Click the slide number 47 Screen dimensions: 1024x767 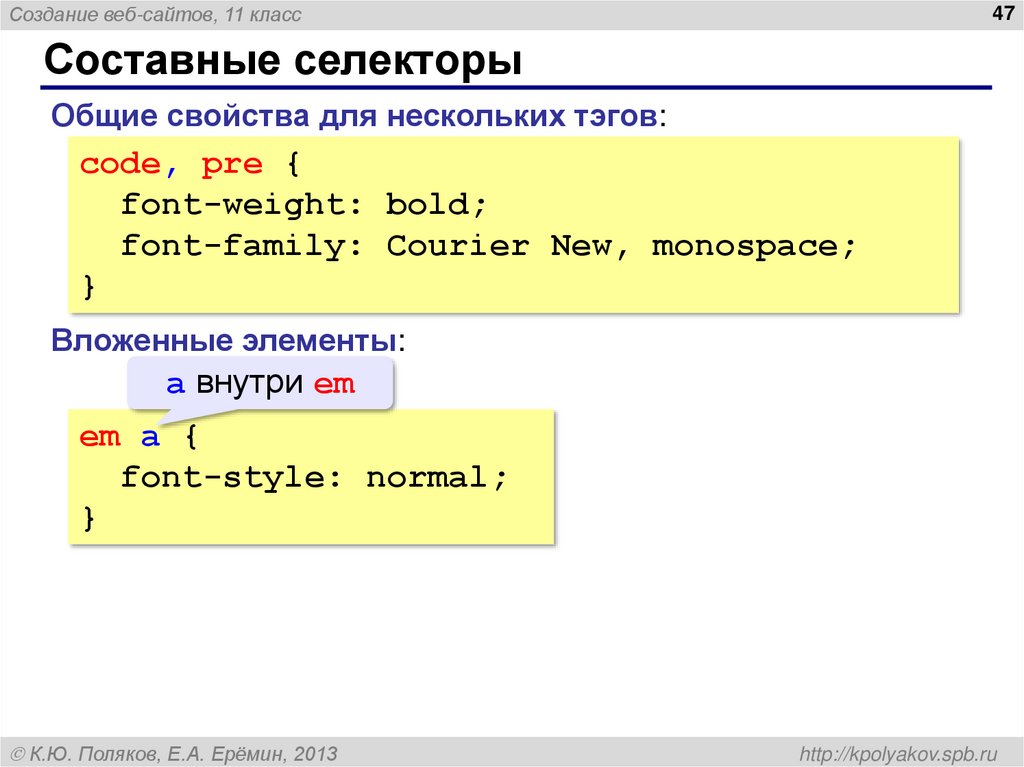pyautogui.click(x=1004, y=13)
